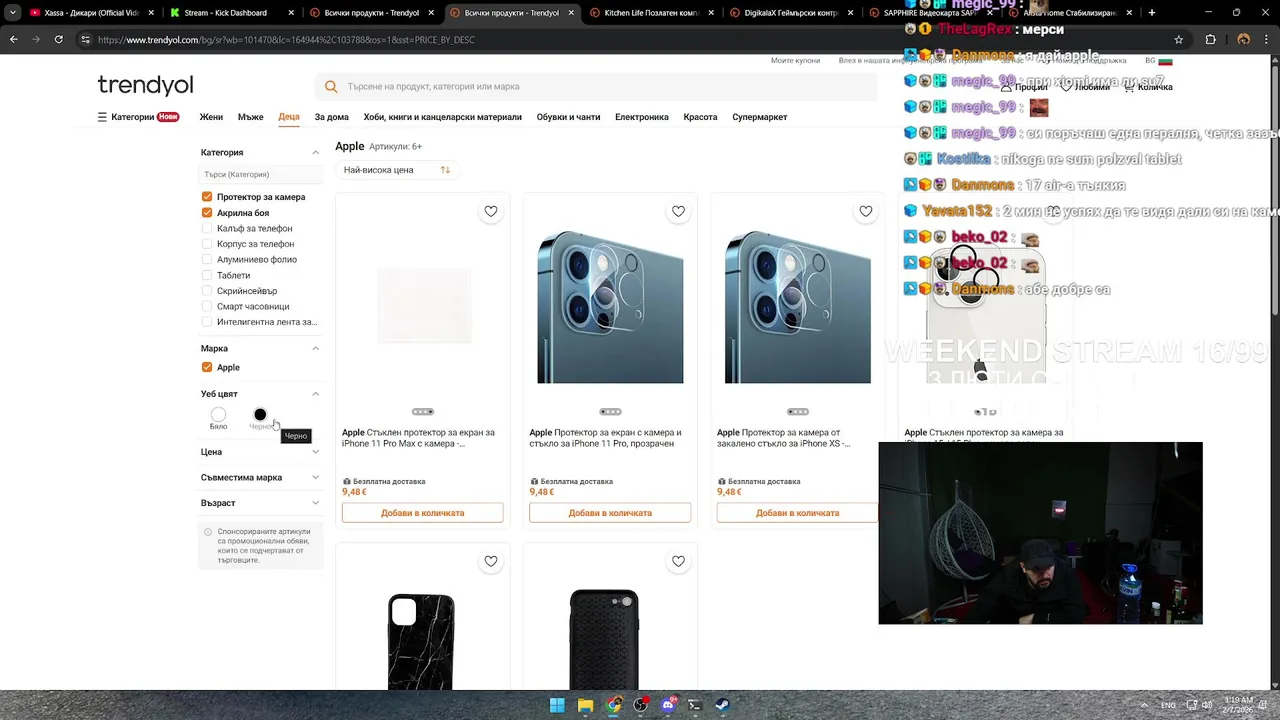This screenshot has width=1280, height=720.
Task: Open the Категории hamburger menu
Action: [102, 117]
